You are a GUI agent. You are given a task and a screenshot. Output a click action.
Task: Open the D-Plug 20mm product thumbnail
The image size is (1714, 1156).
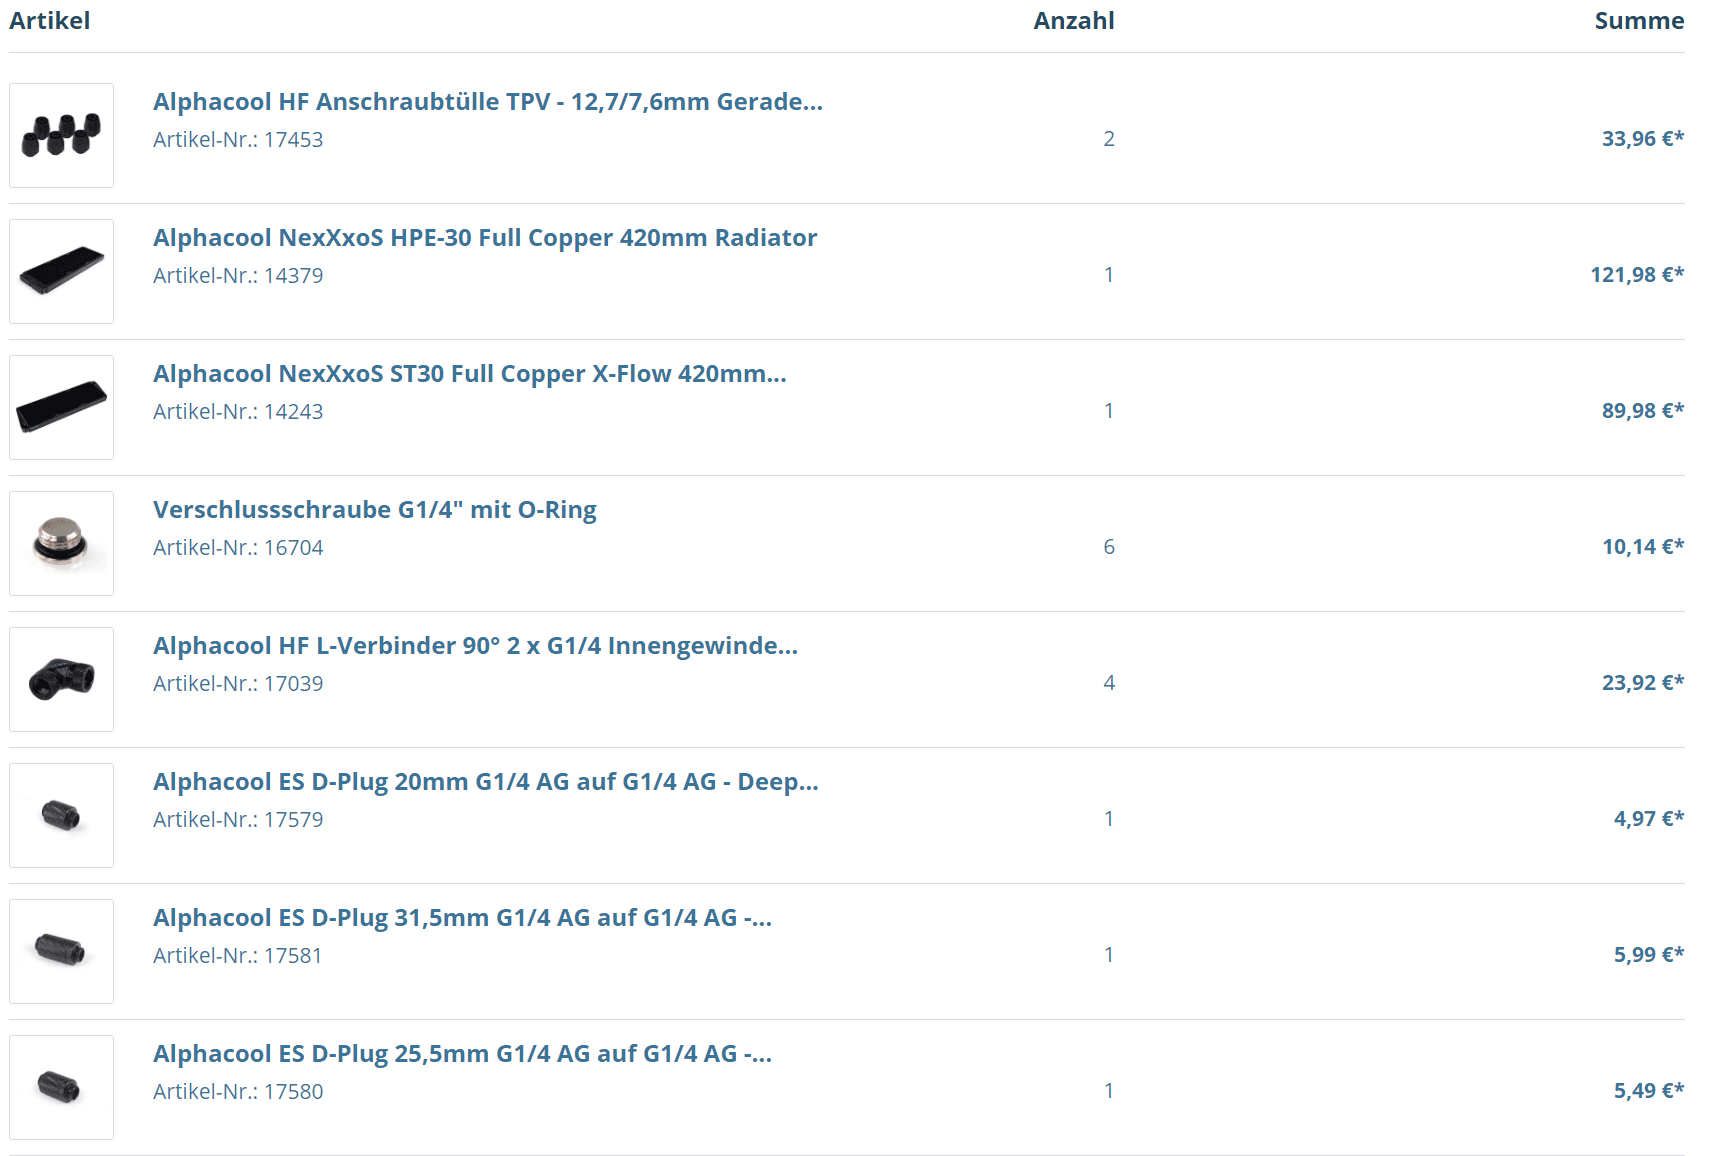coord(61,815)
